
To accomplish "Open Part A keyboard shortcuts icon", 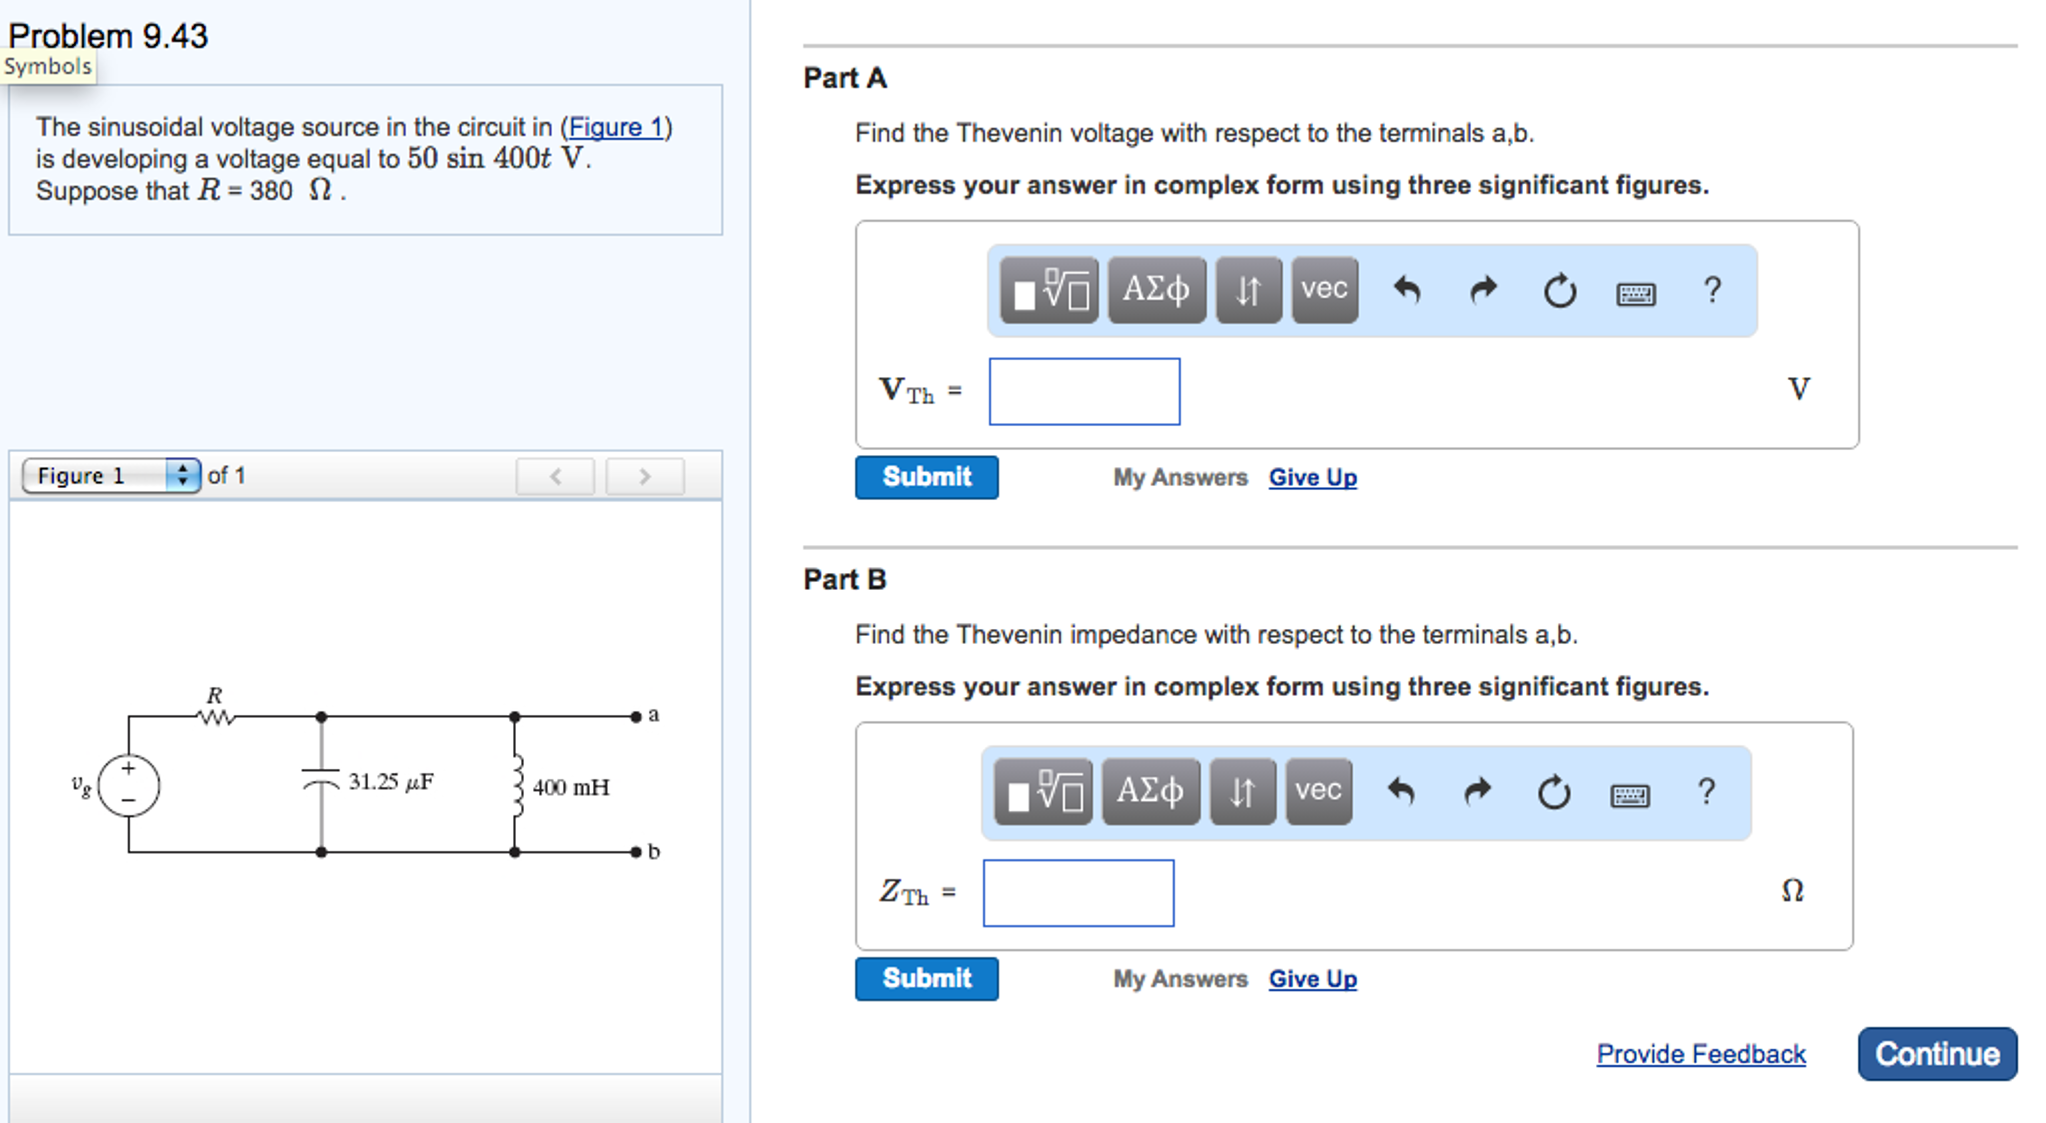I will point(1635,293).
